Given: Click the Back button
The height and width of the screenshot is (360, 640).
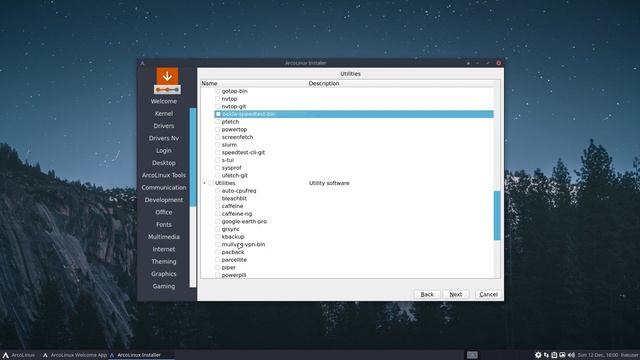Looking at the screenshot, I should [x=427, y=294].
